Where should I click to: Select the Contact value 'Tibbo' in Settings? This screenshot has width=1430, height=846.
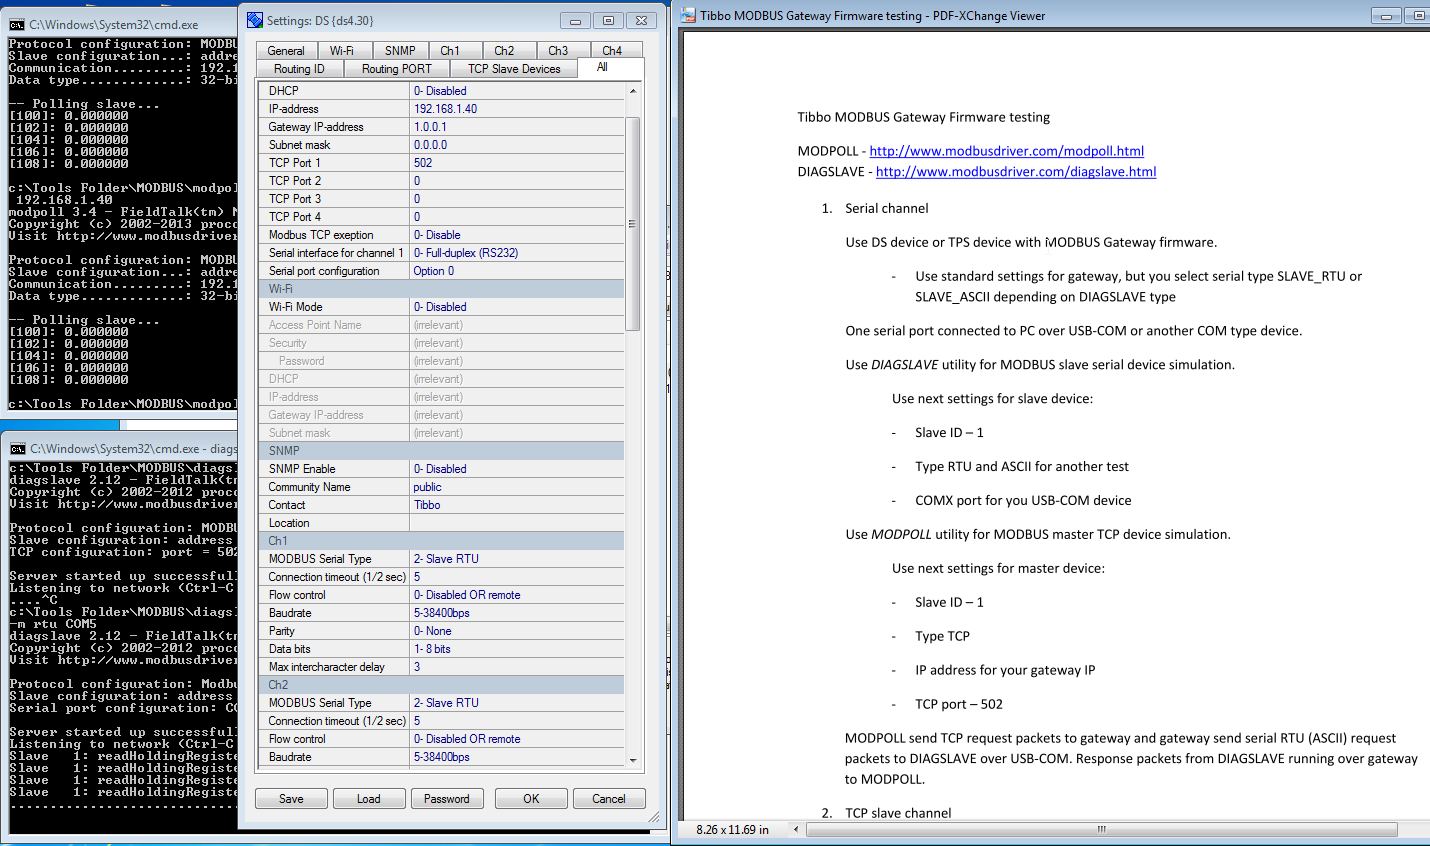tap(427, 505)
